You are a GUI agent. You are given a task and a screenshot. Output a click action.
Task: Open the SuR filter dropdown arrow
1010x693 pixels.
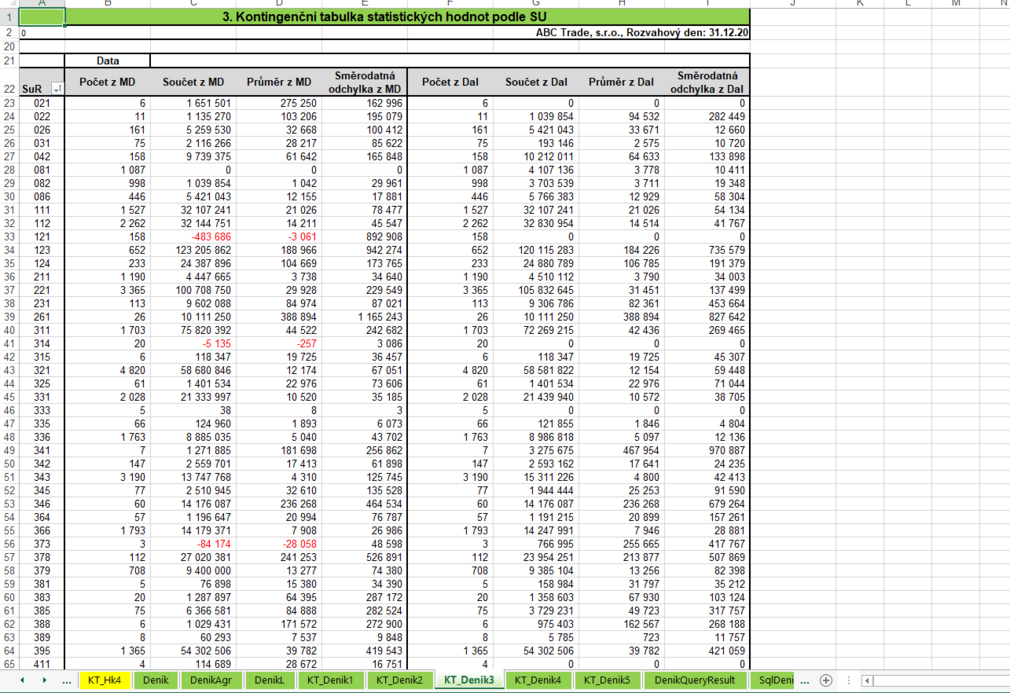click(x=57, y=89)
